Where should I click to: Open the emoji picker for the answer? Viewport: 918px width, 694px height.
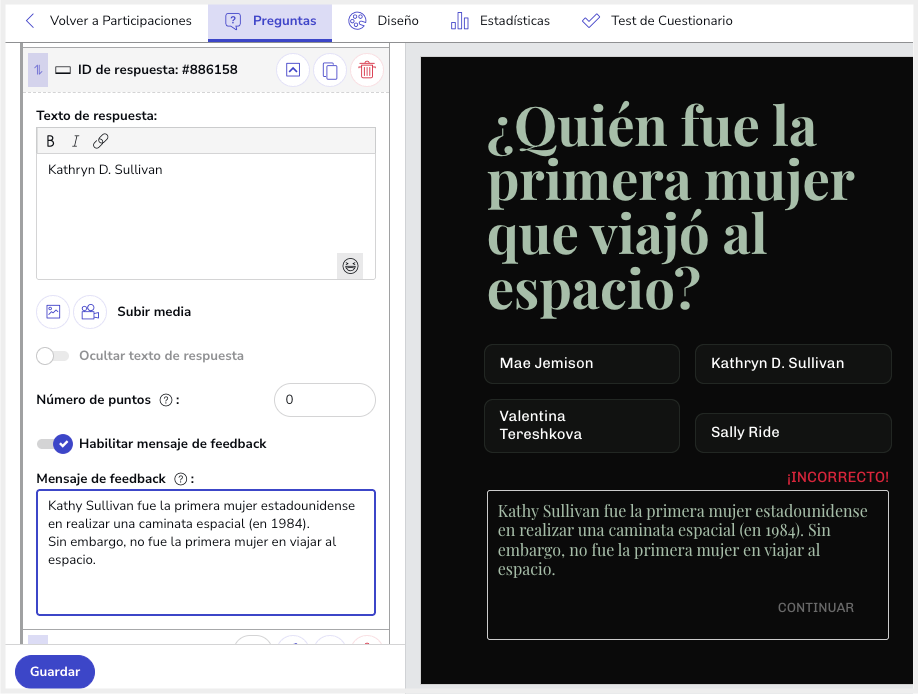pyautogui.click(x=351, y=266)
